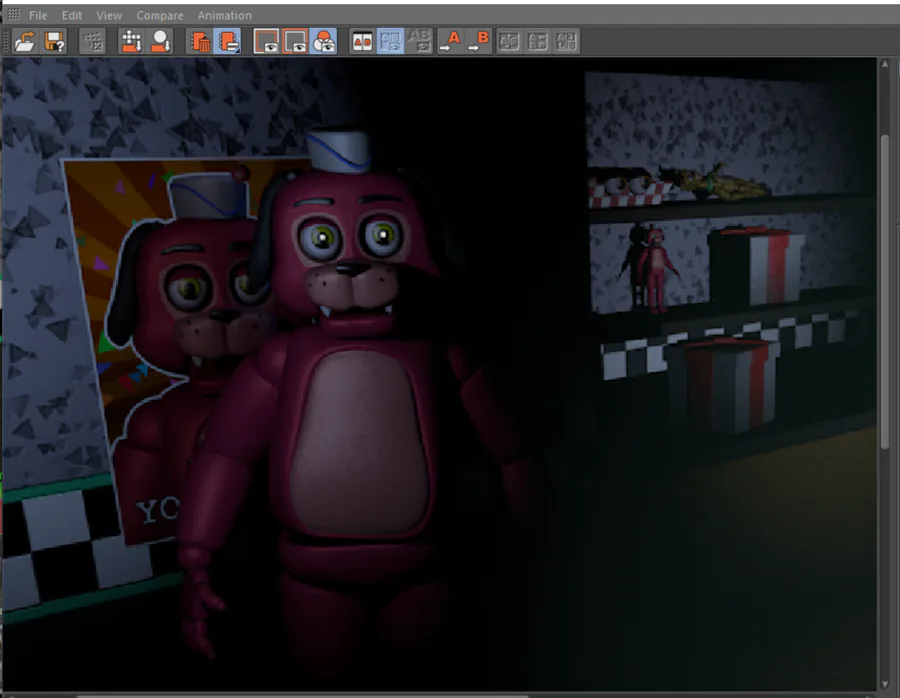Click the vertical scrollbar up arrow
The width and height of the screenshot is (900, 698).
tap(885, 64)
